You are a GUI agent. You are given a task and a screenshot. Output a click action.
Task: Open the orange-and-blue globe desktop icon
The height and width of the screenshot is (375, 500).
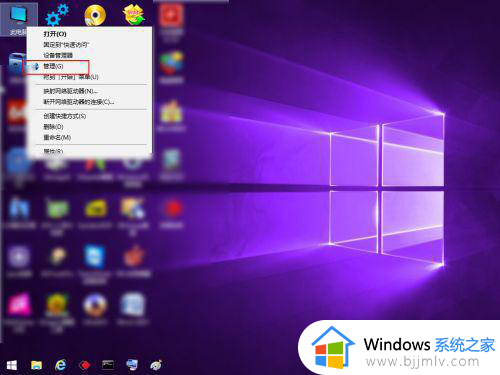95,305
